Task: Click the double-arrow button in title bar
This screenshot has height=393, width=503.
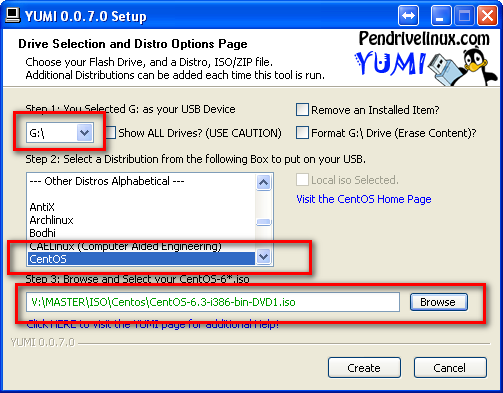Action: (x=408, y=15)
